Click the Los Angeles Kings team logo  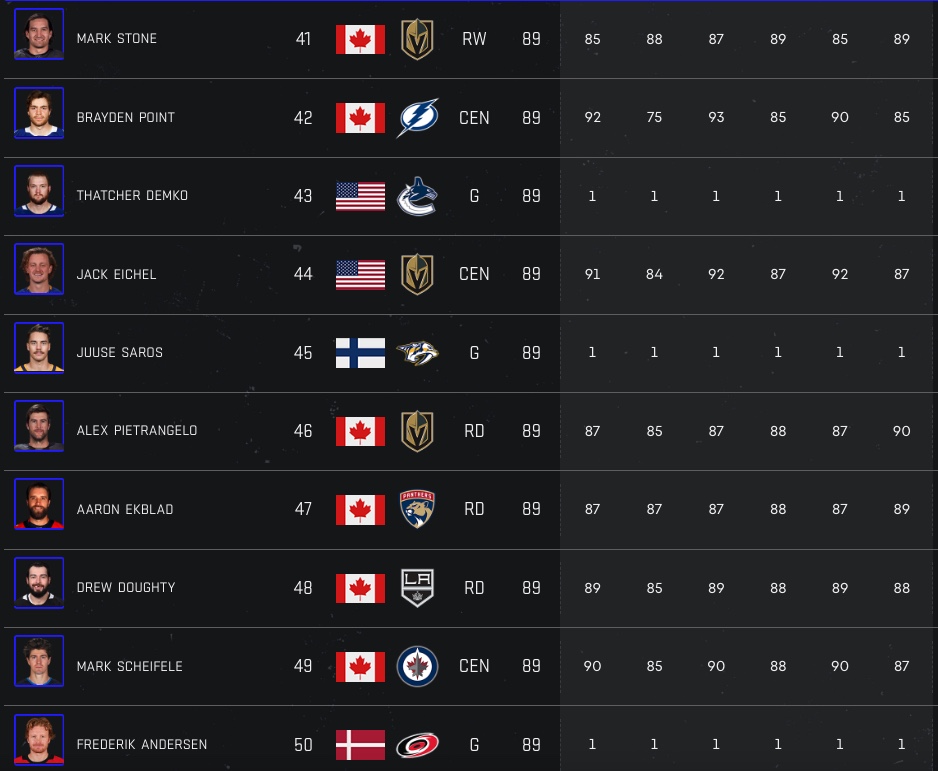pyautogui.click(x=417, y=587)
